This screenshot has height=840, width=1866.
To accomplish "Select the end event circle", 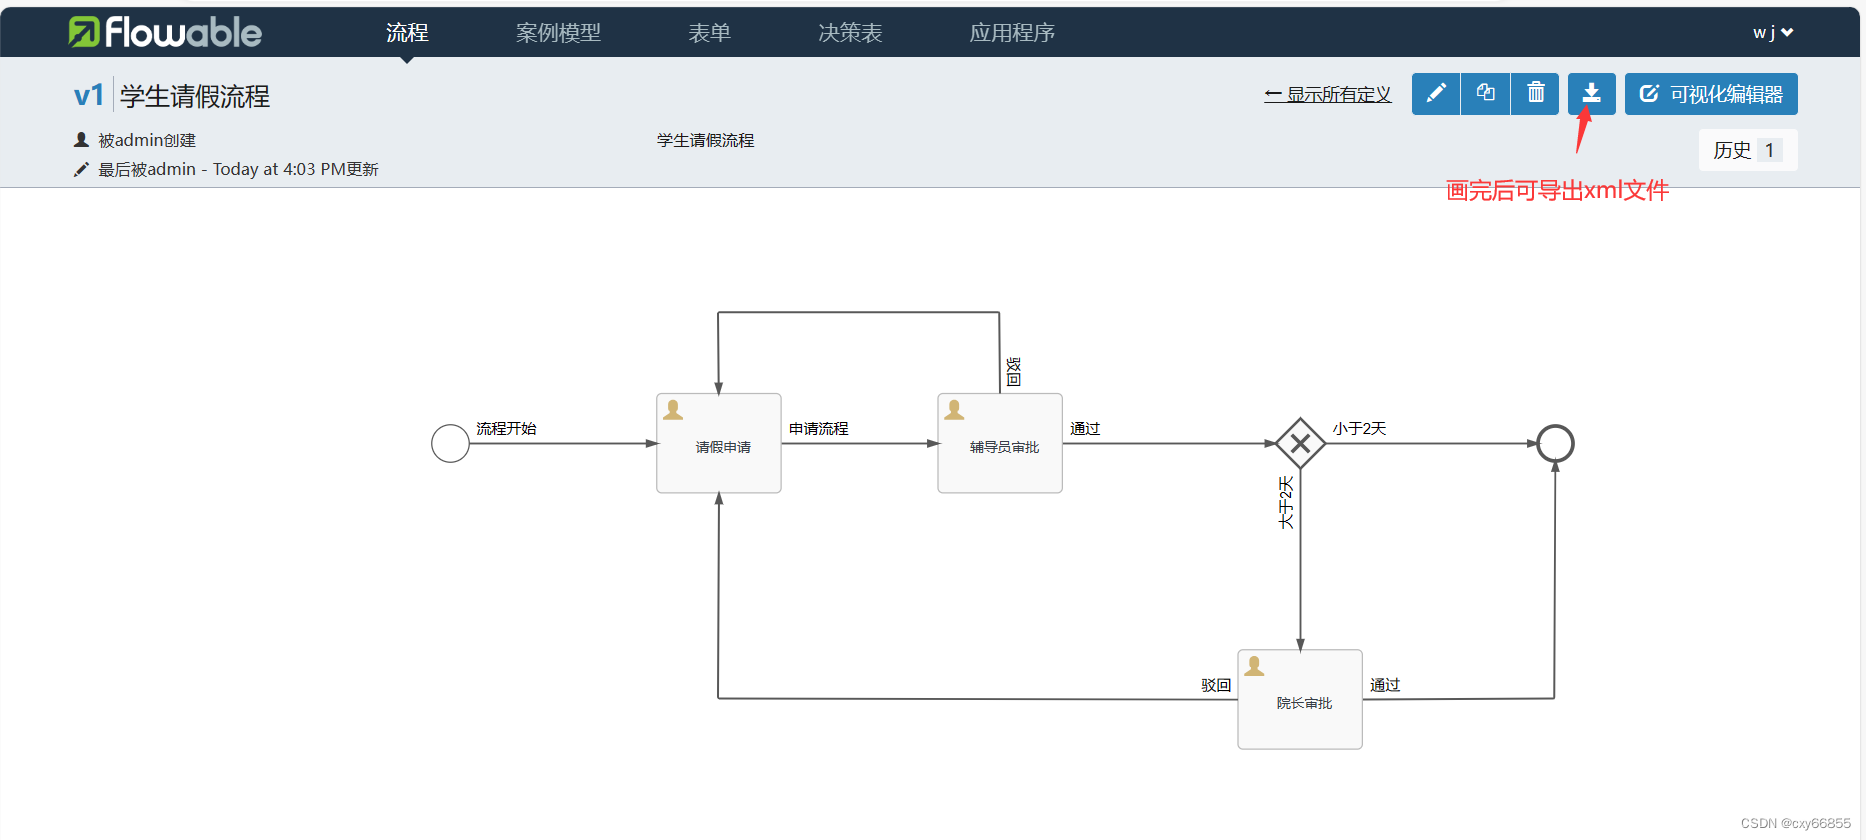I will (1555, 443).
